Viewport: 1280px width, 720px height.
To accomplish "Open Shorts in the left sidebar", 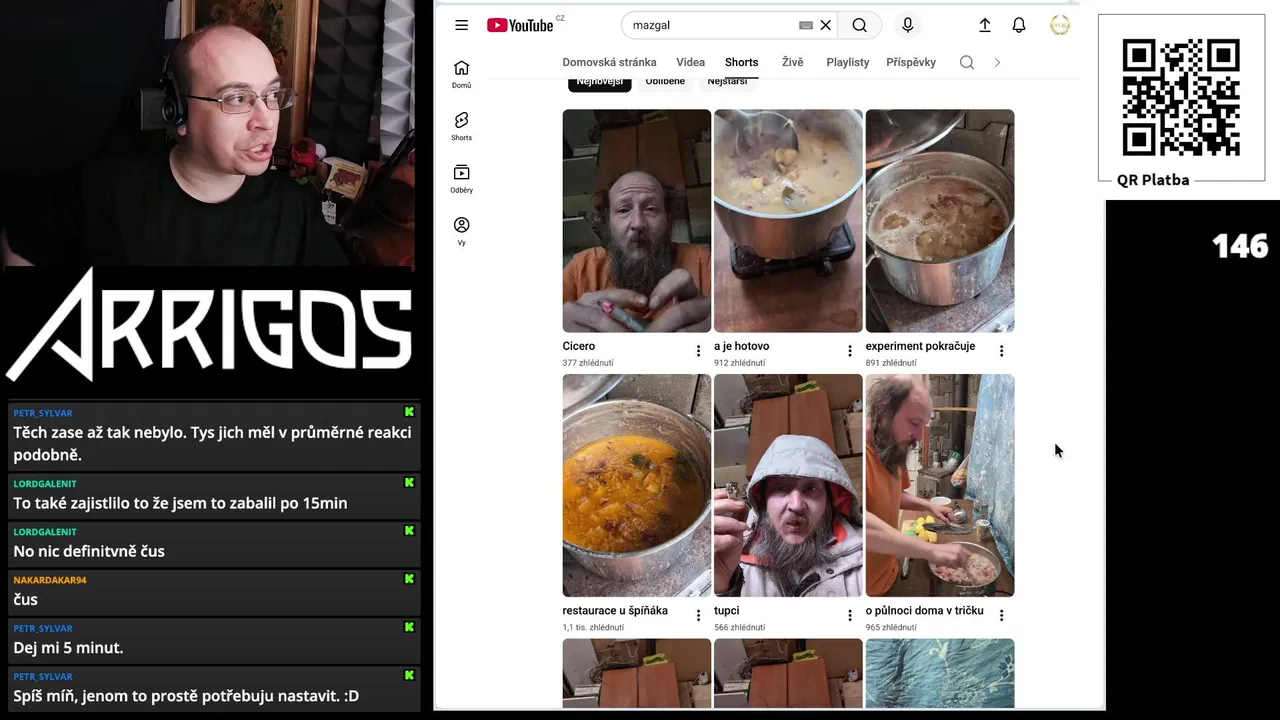I will pyautogui.click(x=461, y=126).
